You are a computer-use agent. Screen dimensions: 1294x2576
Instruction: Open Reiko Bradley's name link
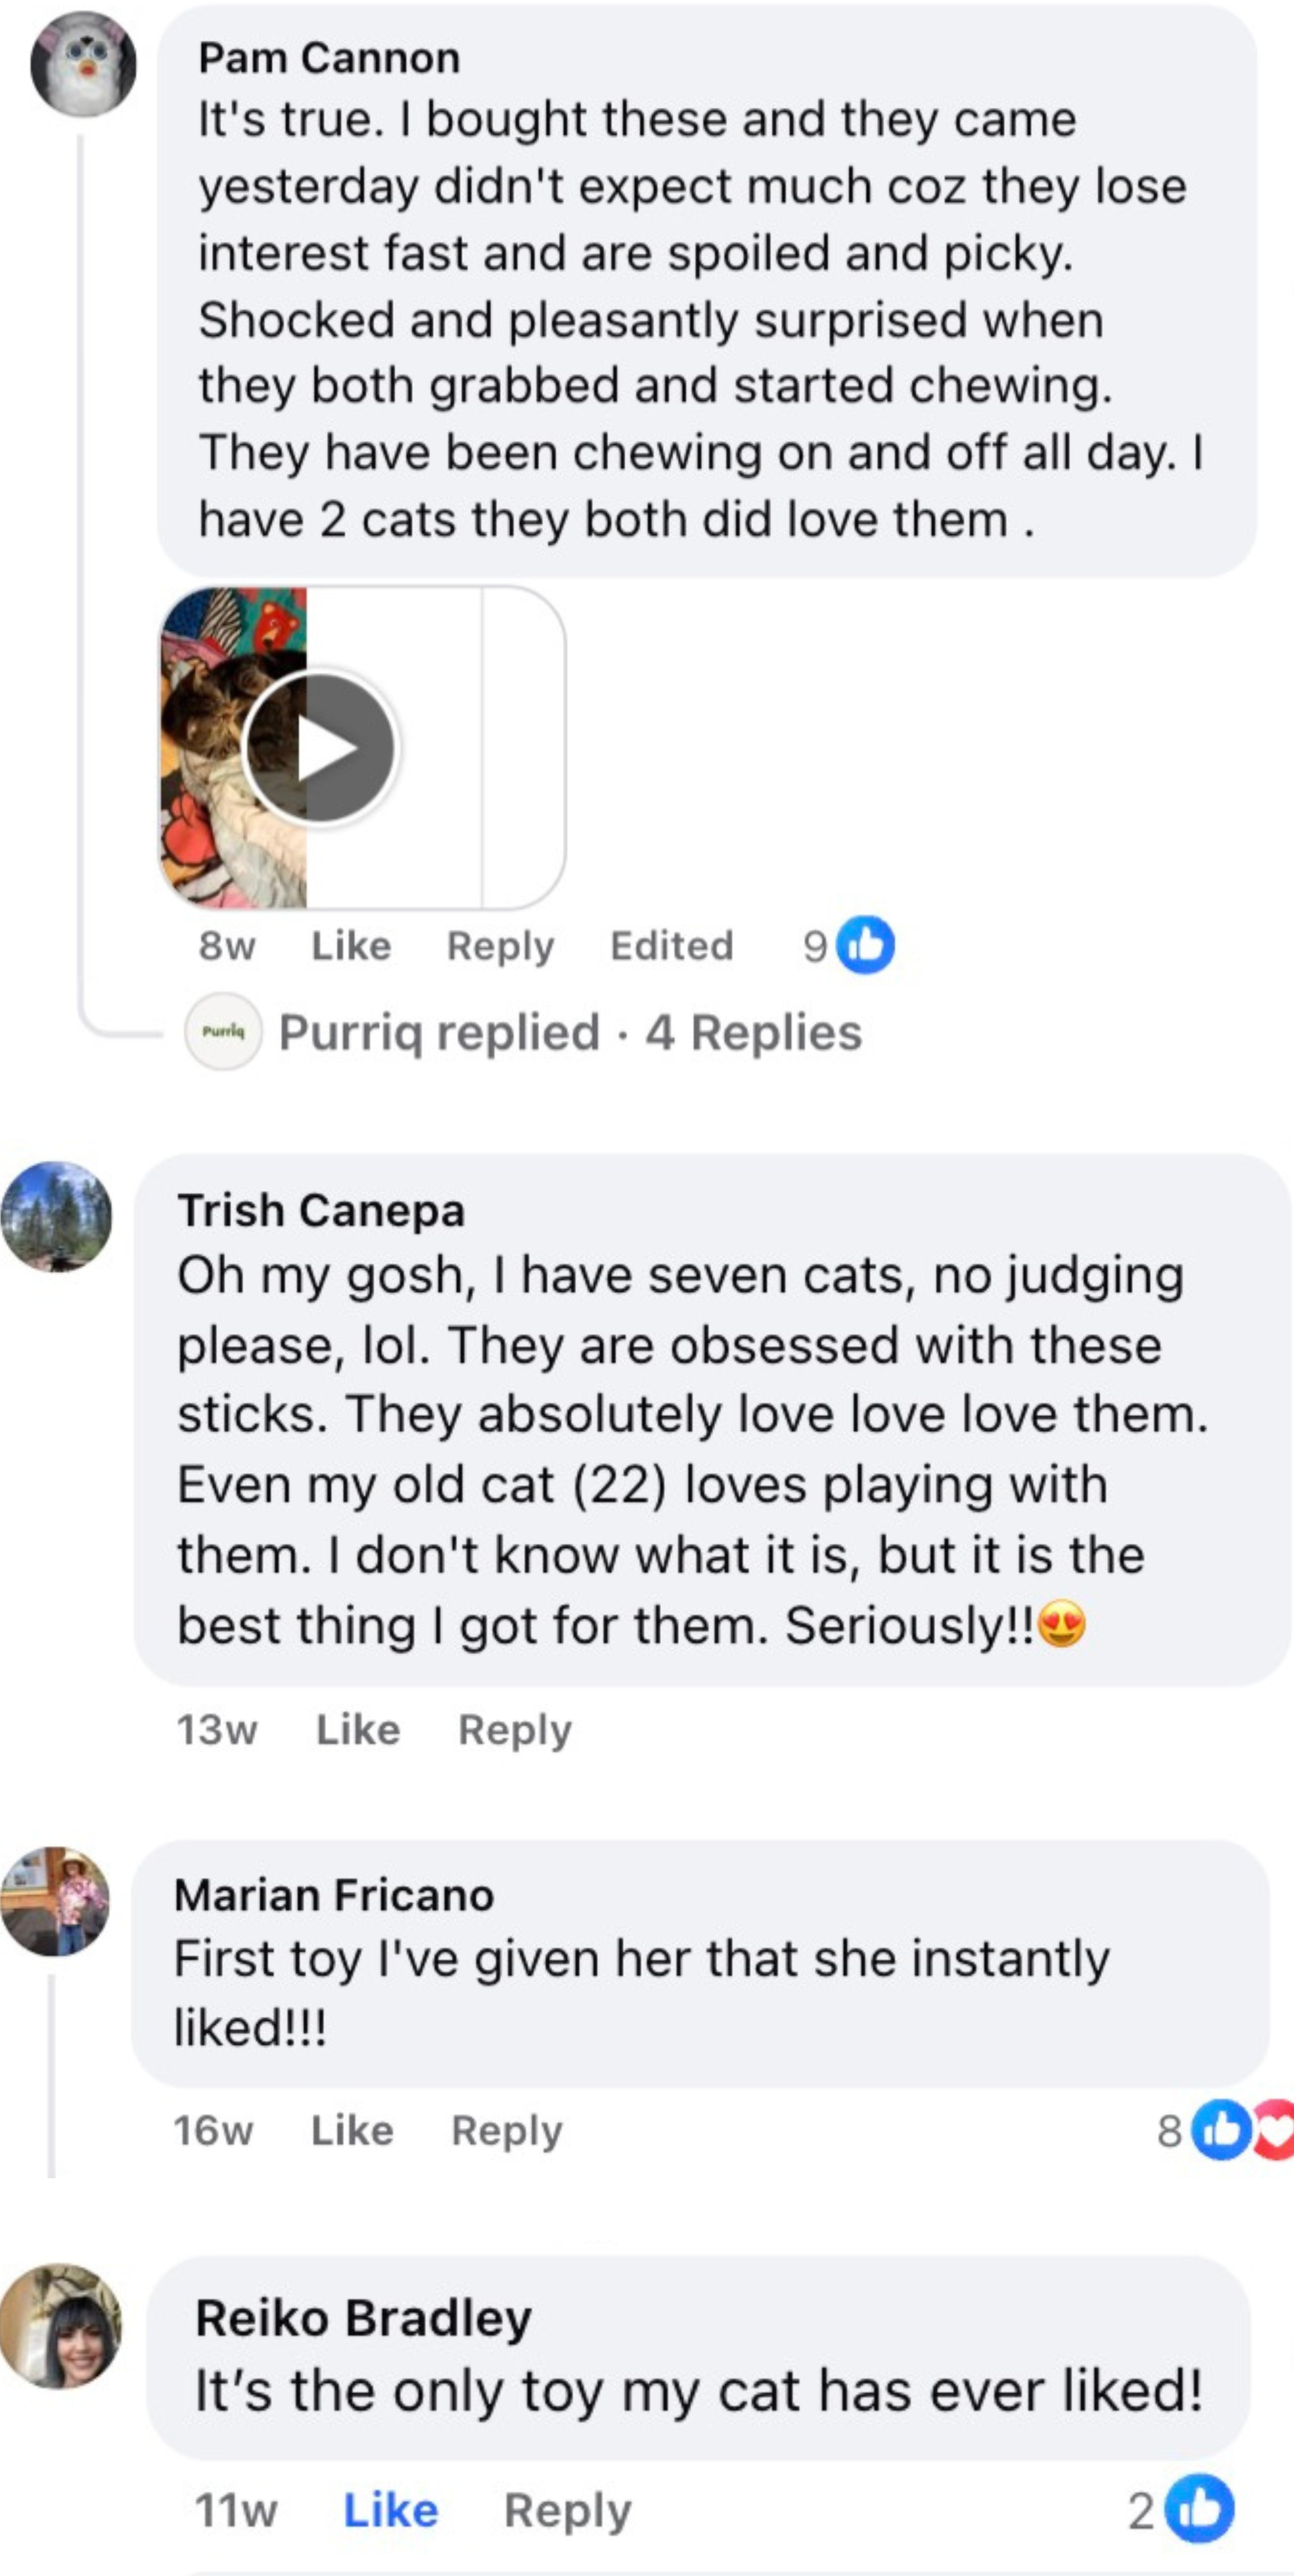pos(363,2318)
